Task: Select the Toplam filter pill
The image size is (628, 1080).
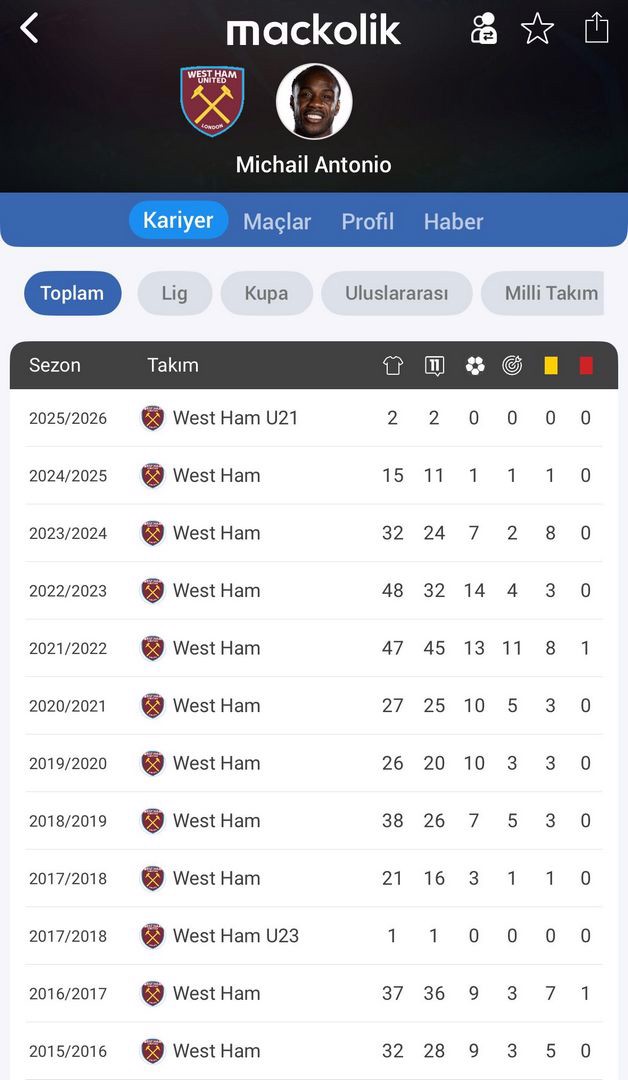Action: (72, 293)
